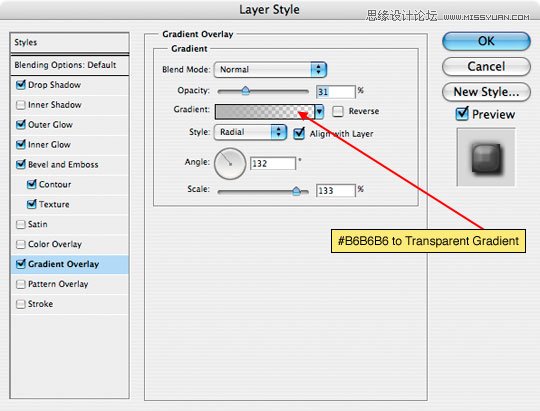Click the New Style button

pyautogui.click(x=486, y=92)
